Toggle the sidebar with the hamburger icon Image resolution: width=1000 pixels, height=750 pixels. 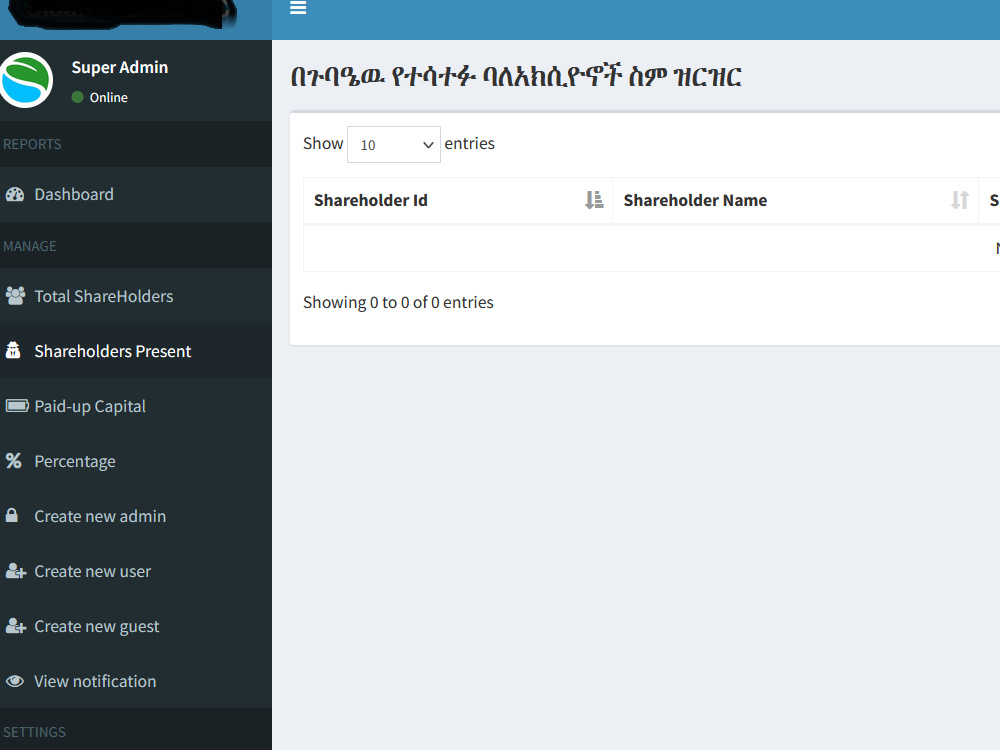coord(298,8)
